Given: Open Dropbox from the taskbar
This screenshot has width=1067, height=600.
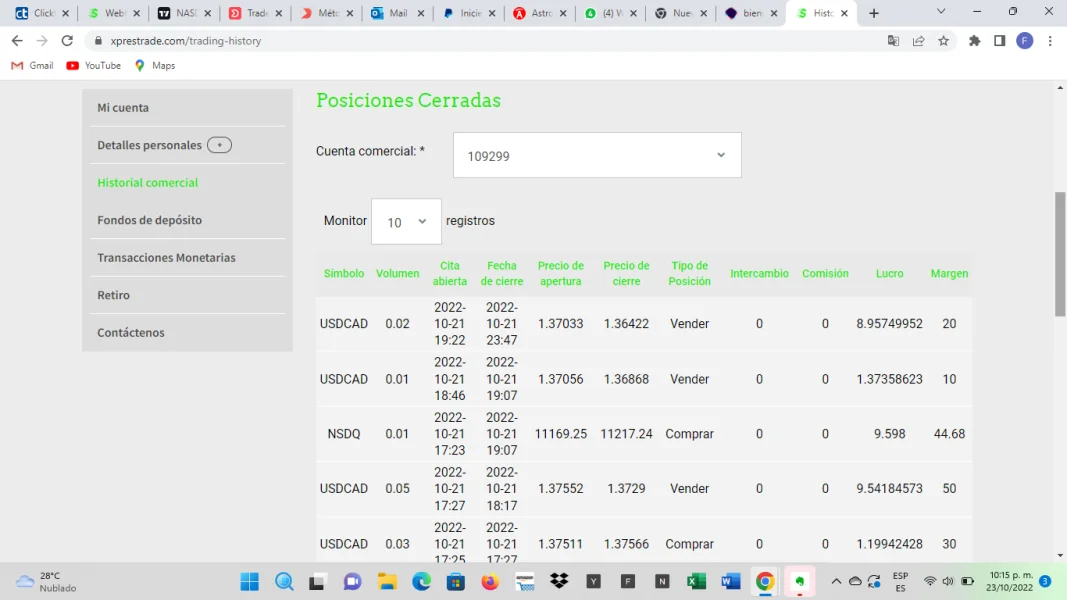Looking at the screenshot, I should [559, 581].
